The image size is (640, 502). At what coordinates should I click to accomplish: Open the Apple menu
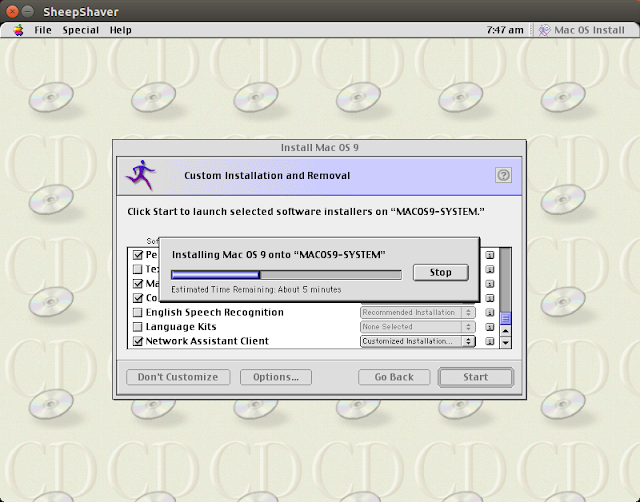pos(18,30)
